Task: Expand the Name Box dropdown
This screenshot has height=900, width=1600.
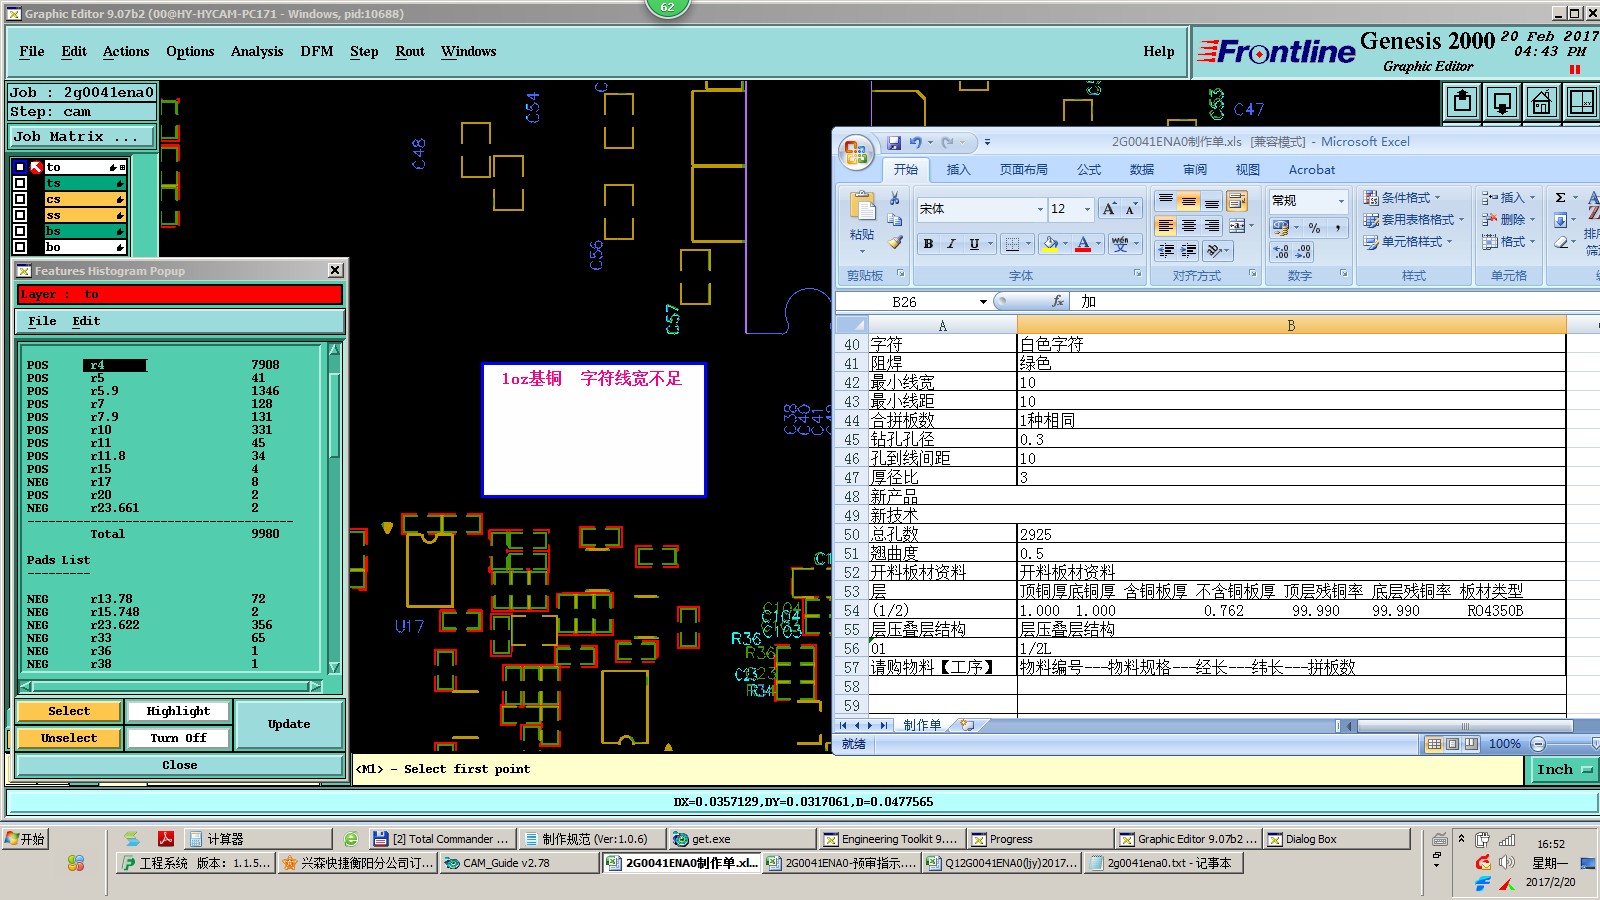Action: (x=983, y=301)
